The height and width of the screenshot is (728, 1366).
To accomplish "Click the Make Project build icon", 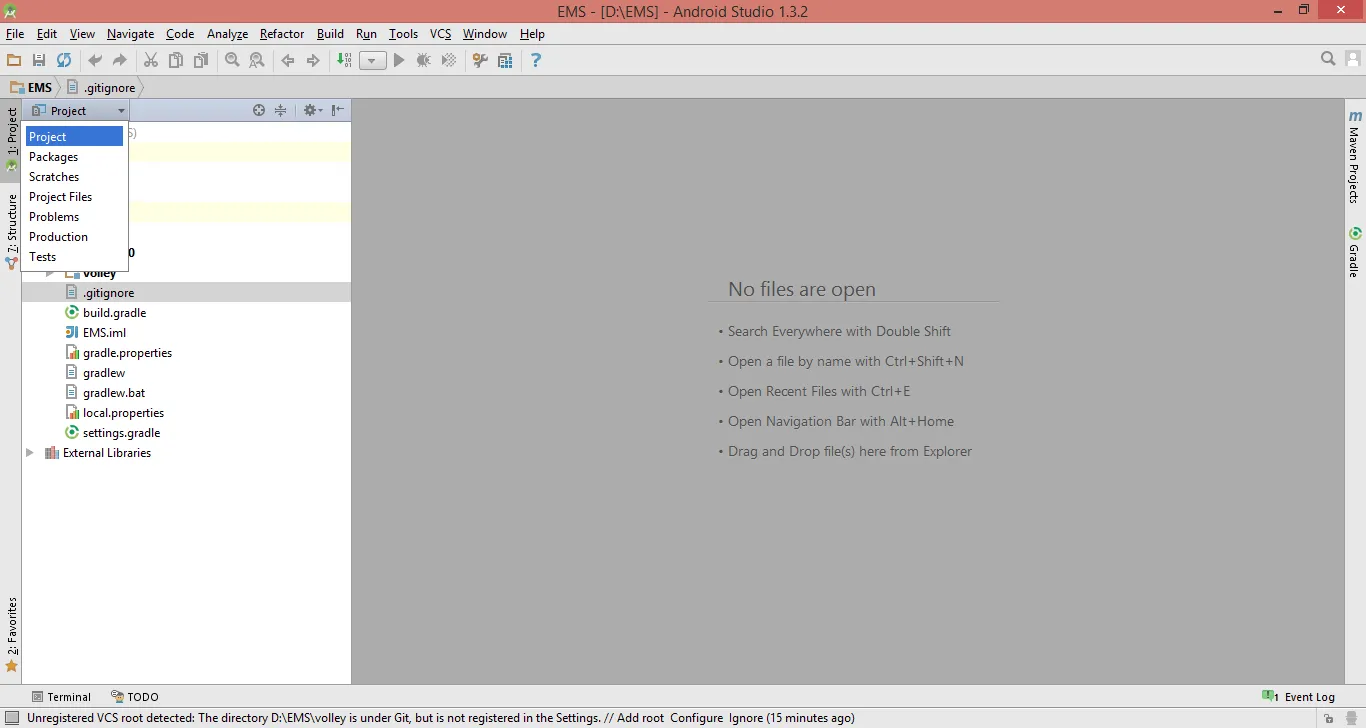I will pos(344,60).
